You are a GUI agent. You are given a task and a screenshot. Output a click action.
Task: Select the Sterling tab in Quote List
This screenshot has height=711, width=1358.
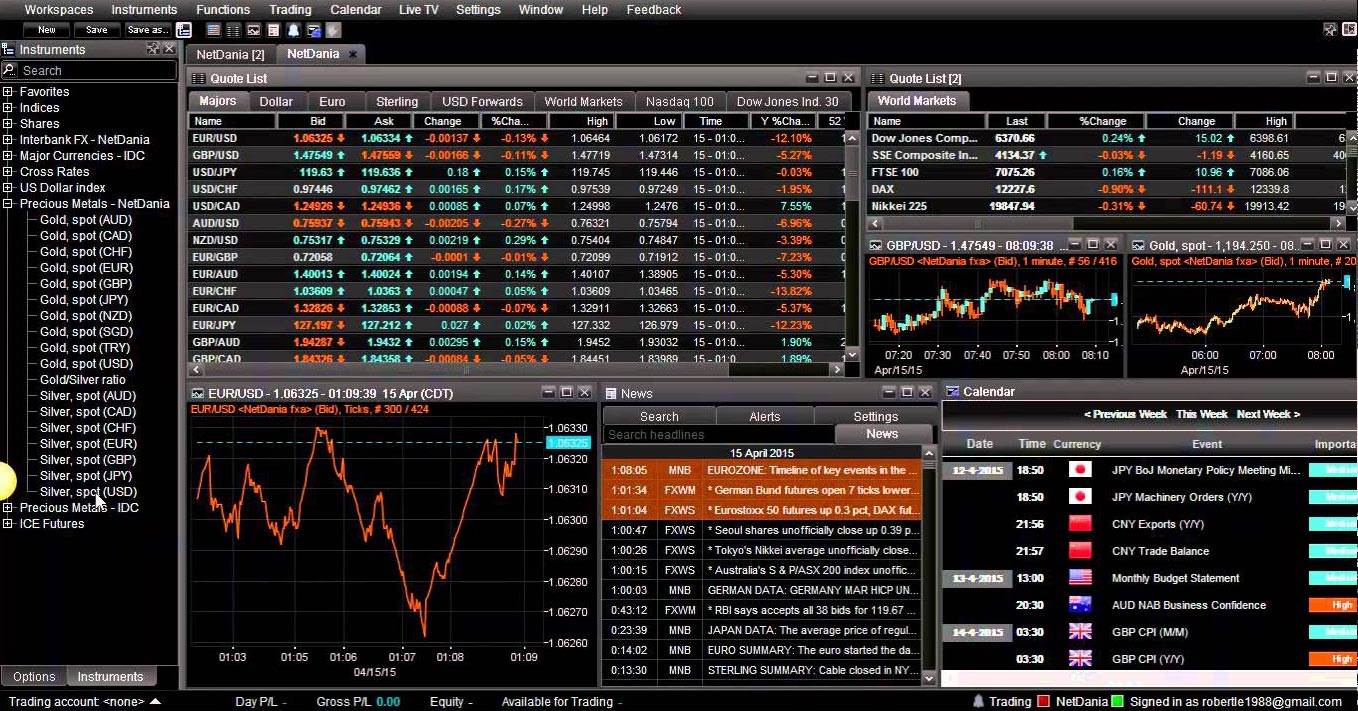point(397,102)
